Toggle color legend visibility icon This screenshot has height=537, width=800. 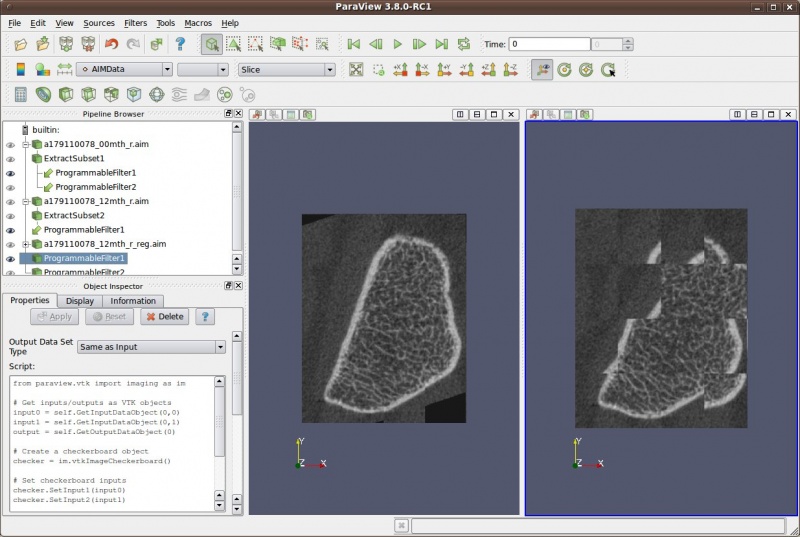pos(20,69)
